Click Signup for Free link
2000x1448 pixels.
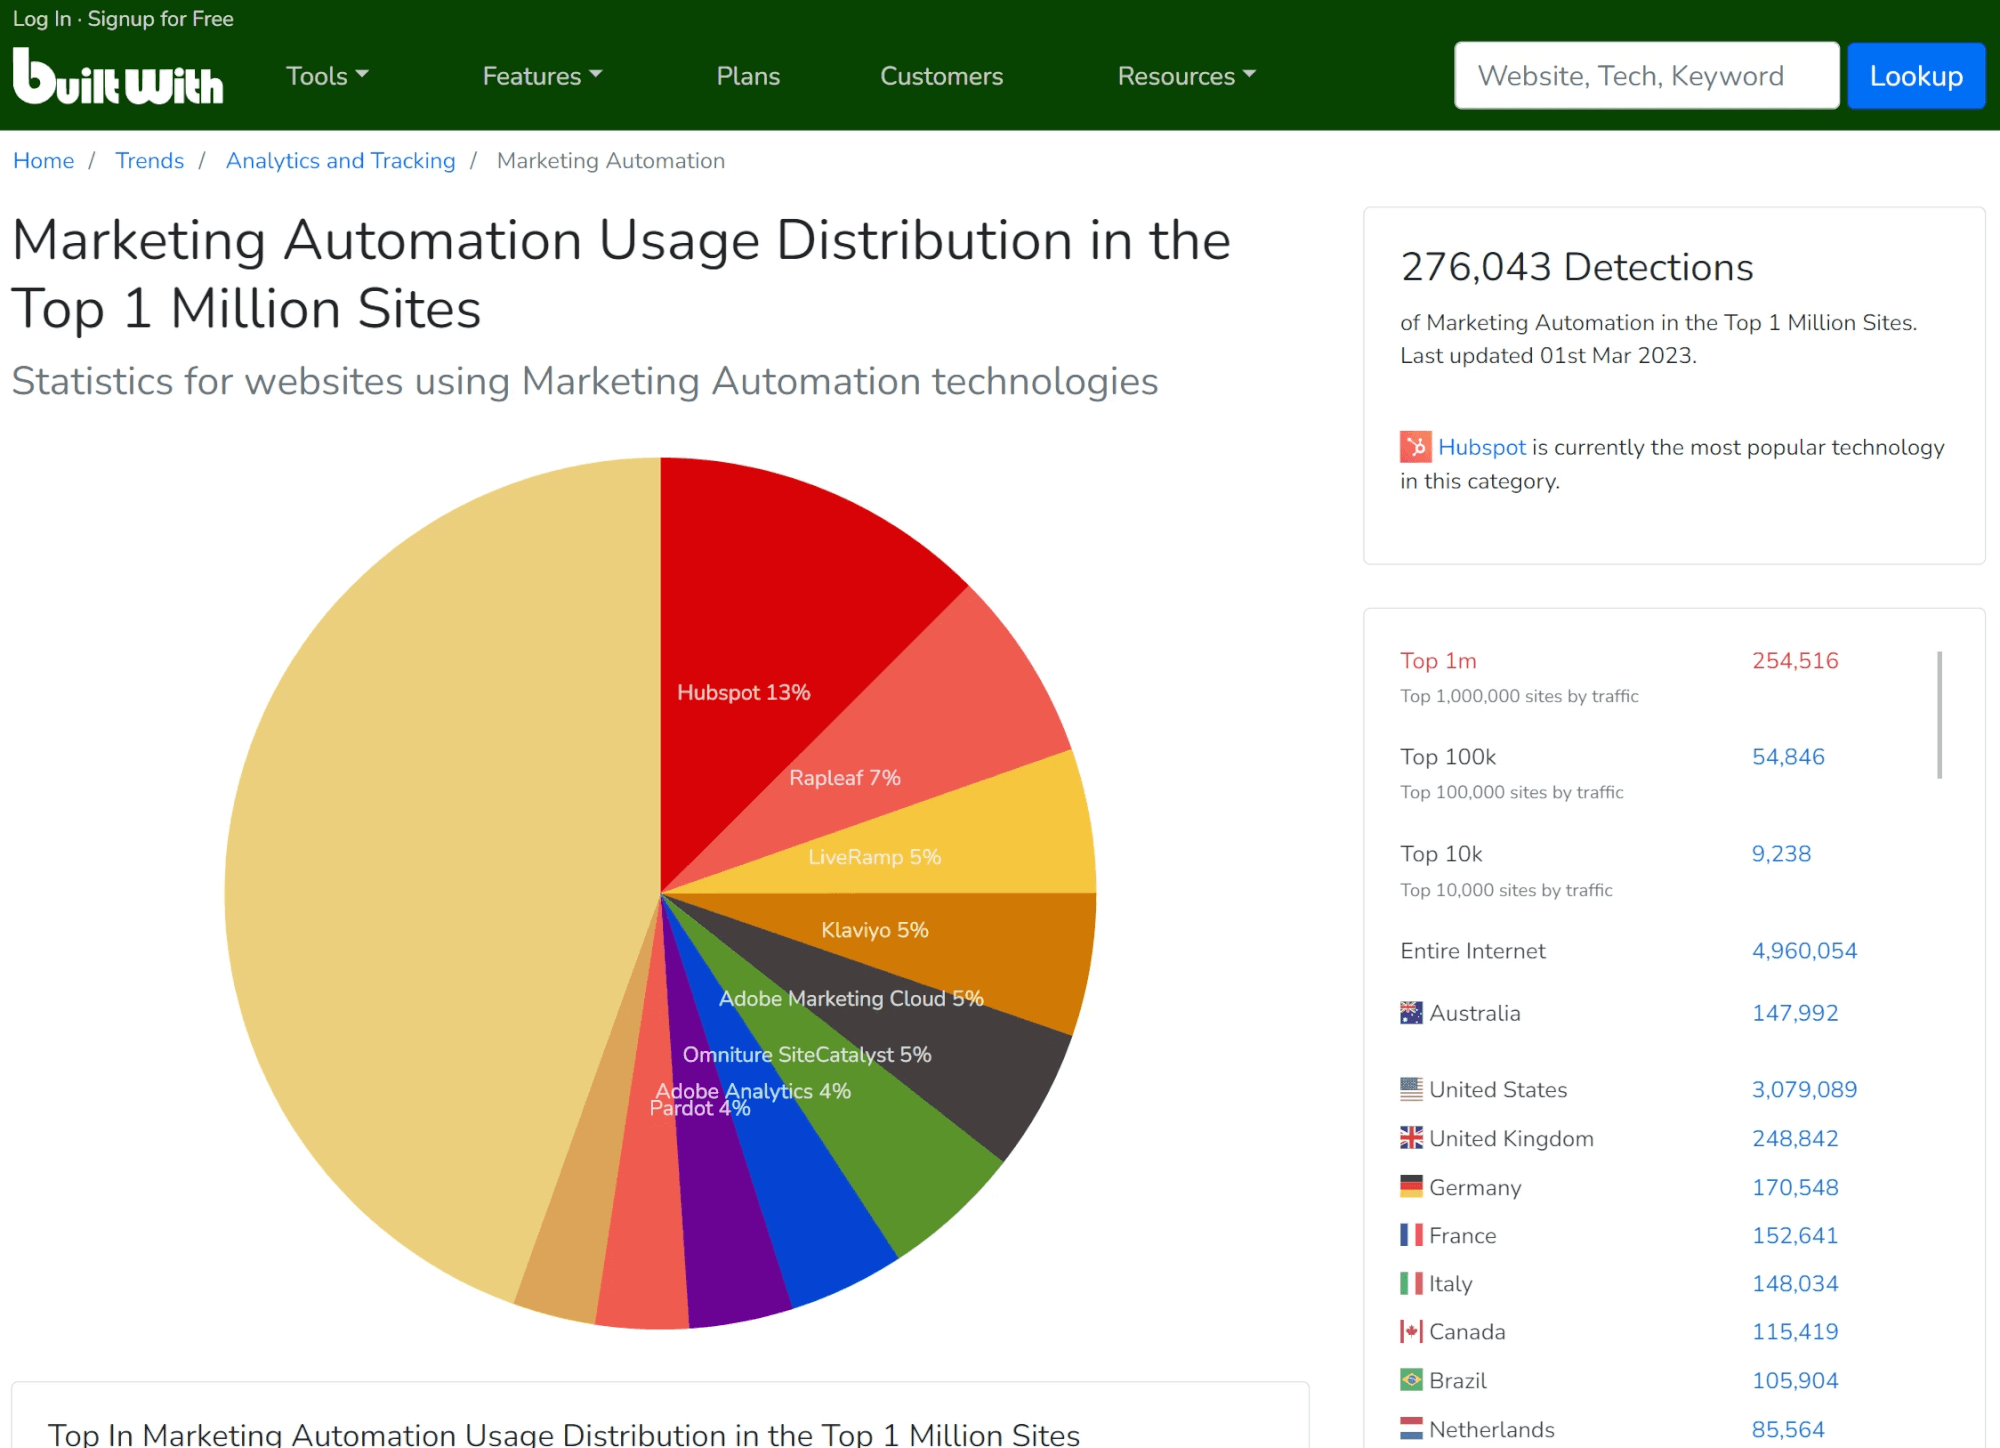point(160,19)
